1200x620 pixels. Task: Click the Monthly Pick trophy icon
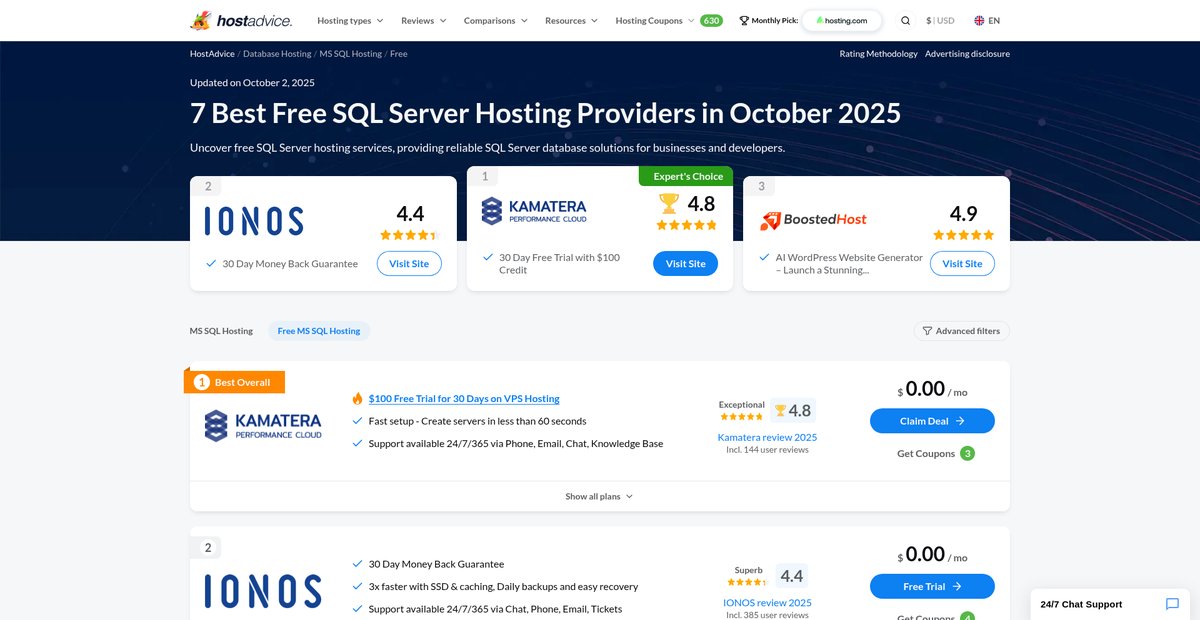coord(744,20)
